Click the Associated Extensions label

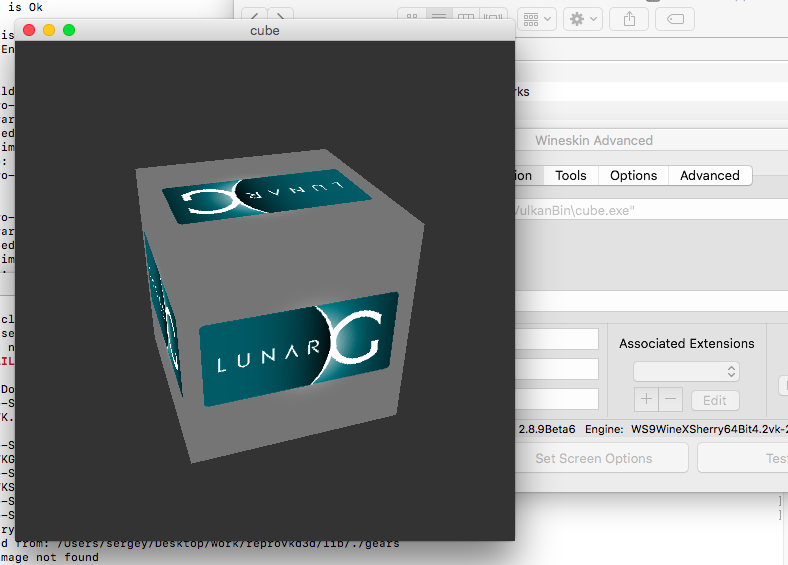pos(686,343)
